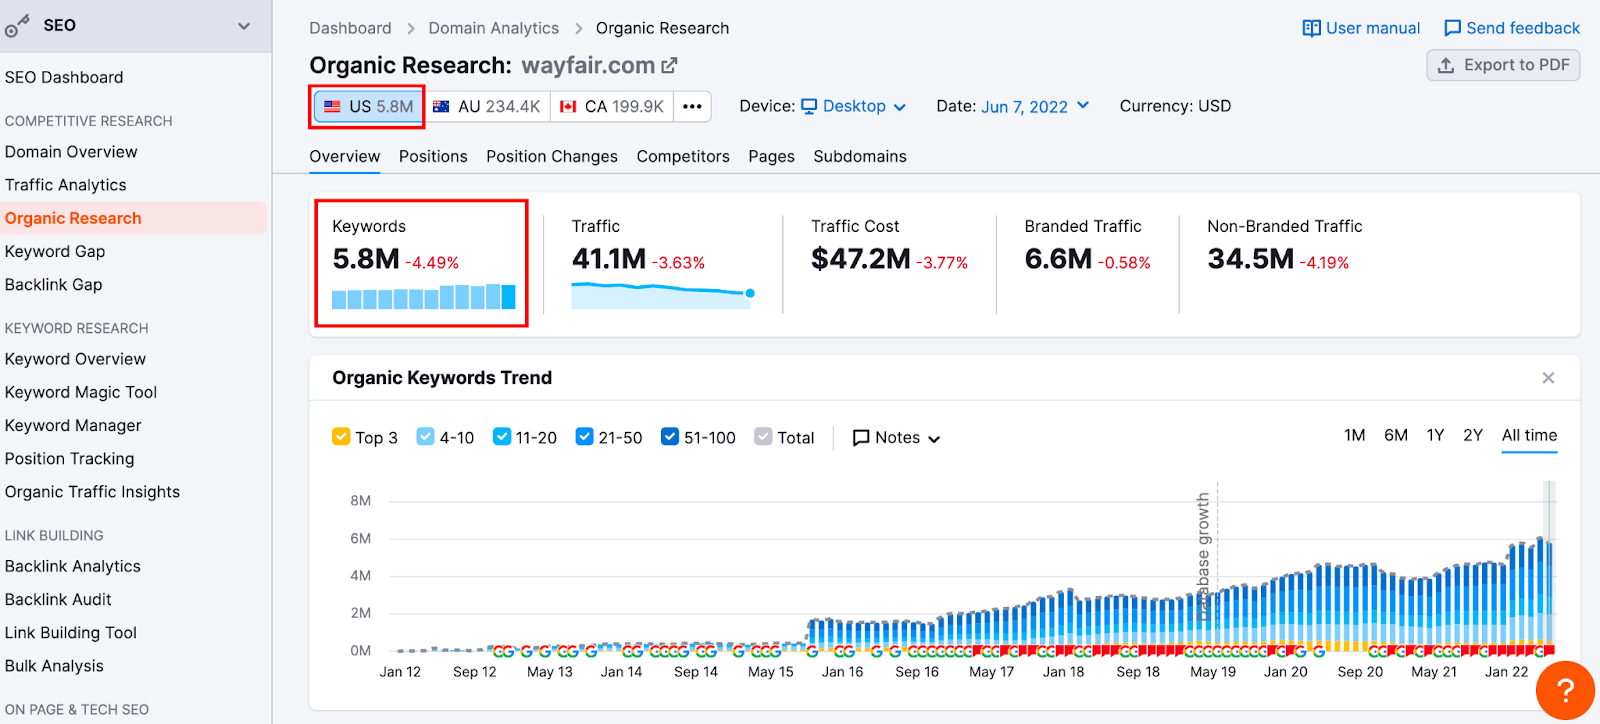Open SEO Dashboard in sidebar

(64, 77)
